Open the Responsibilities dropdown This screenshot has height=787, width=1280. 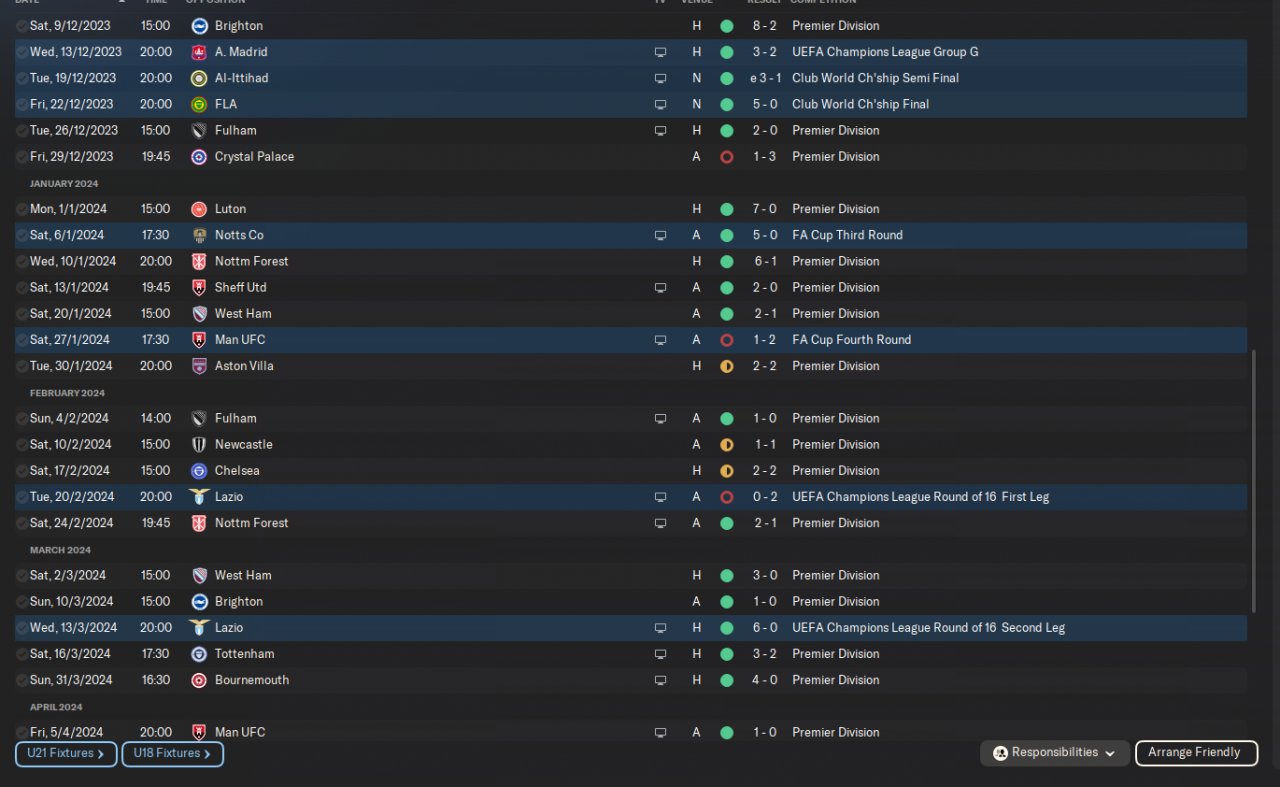1055,753
